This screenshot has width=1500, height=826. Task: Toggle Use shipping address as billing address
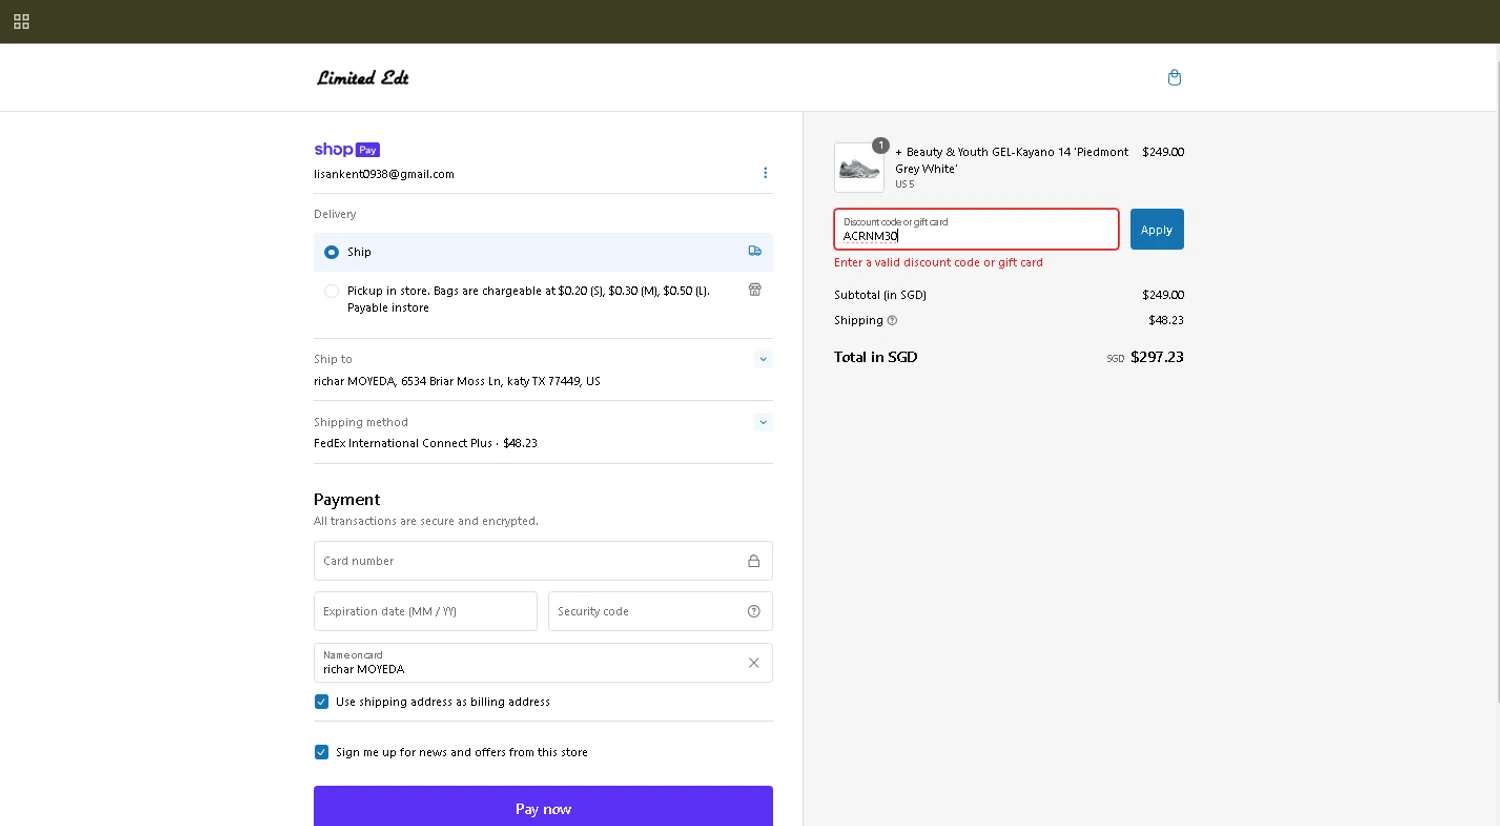[x=321, y=702]
